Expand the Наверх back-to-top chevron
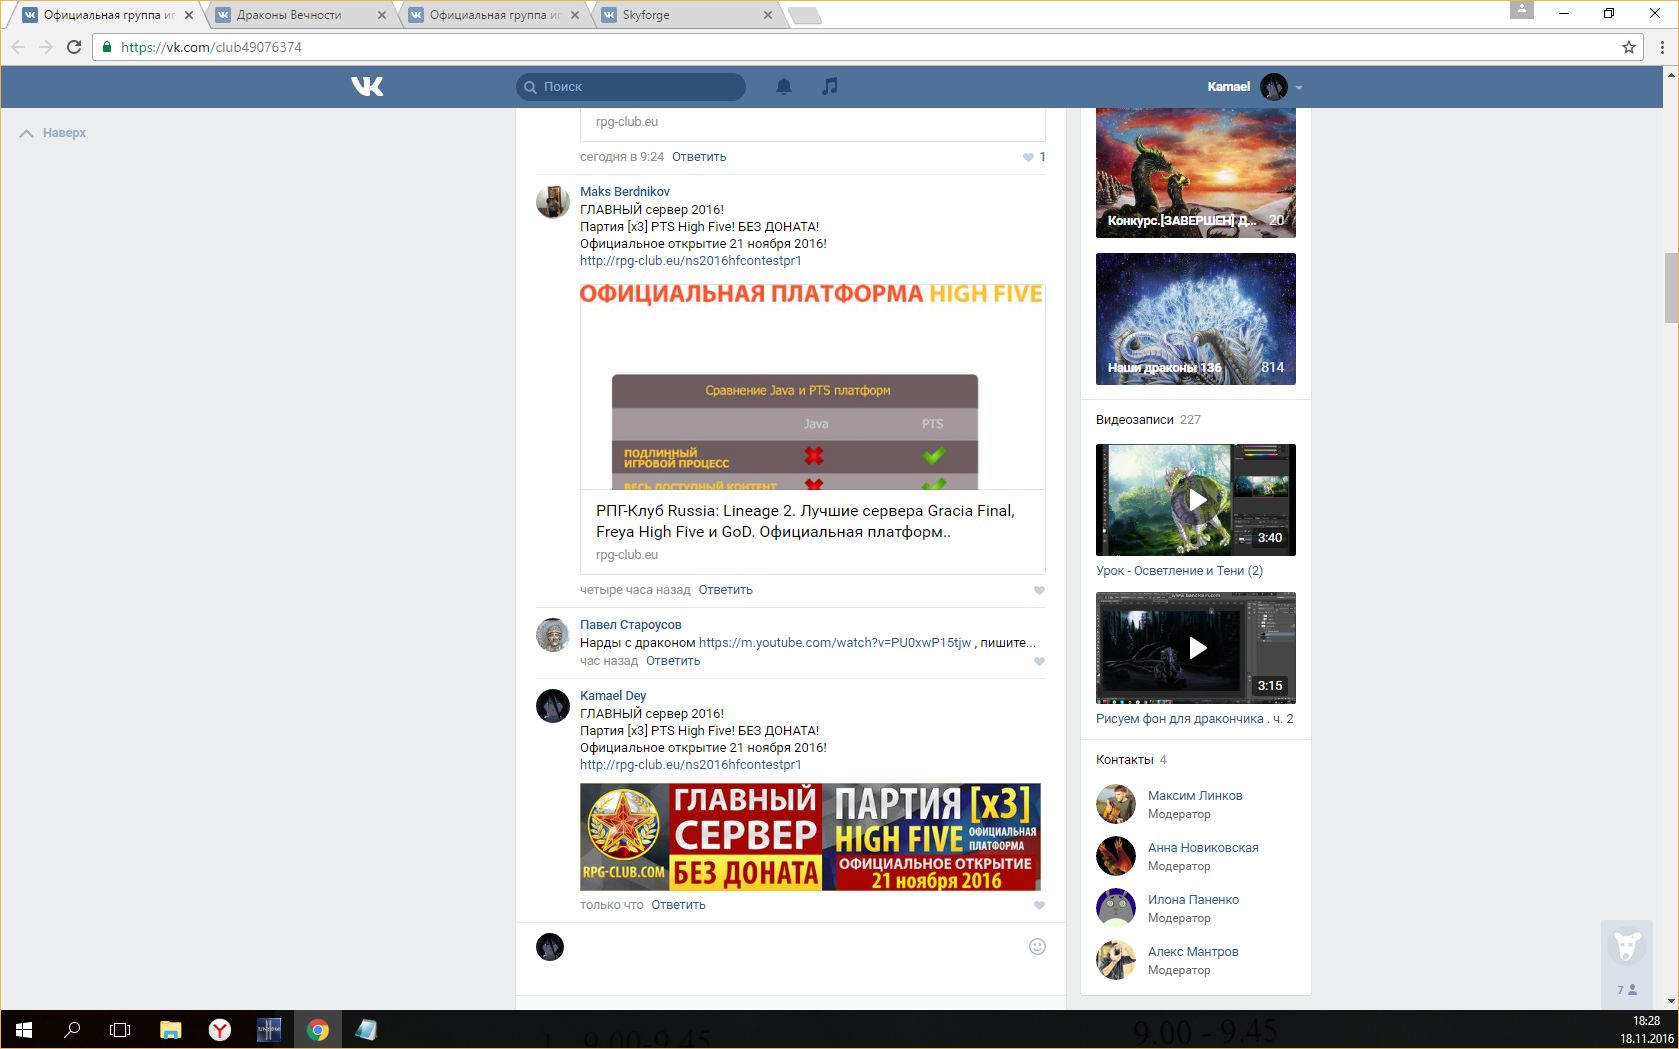Screen dimensions: 1679x1049 pyautogui.click(x=27, y=133)
